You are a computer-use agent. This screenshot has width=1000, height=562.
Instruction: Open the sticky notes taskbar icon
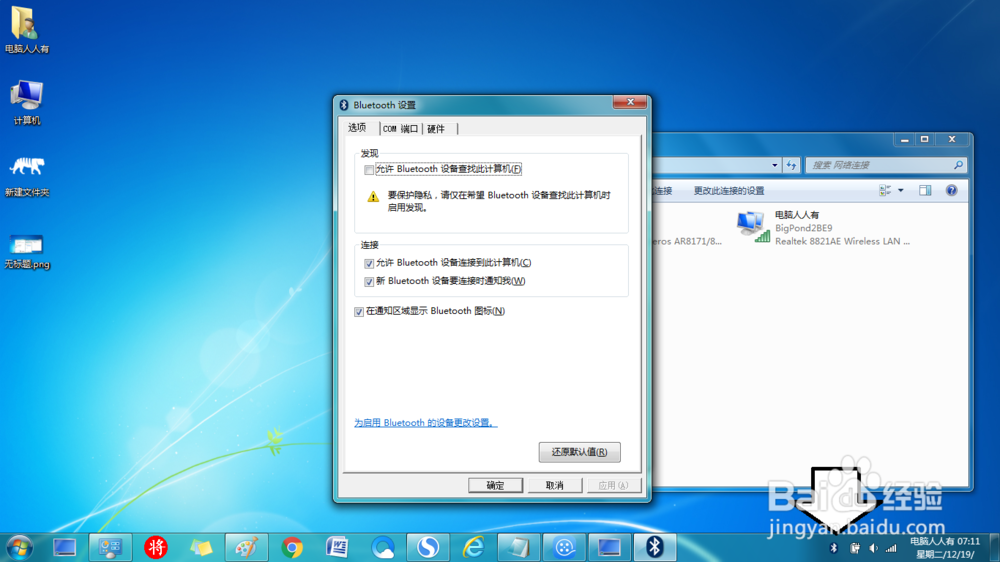202,547
